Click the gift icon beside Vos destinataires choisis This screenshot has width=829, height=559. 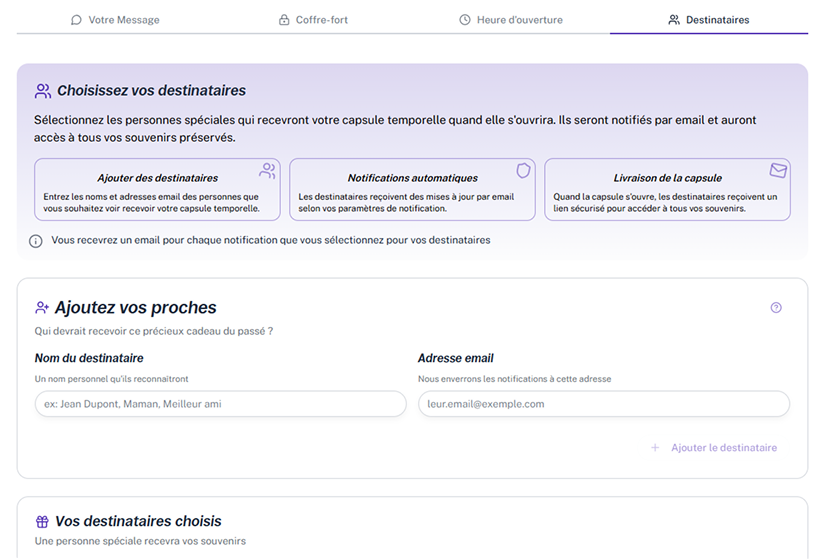click(x=42, y=521)
